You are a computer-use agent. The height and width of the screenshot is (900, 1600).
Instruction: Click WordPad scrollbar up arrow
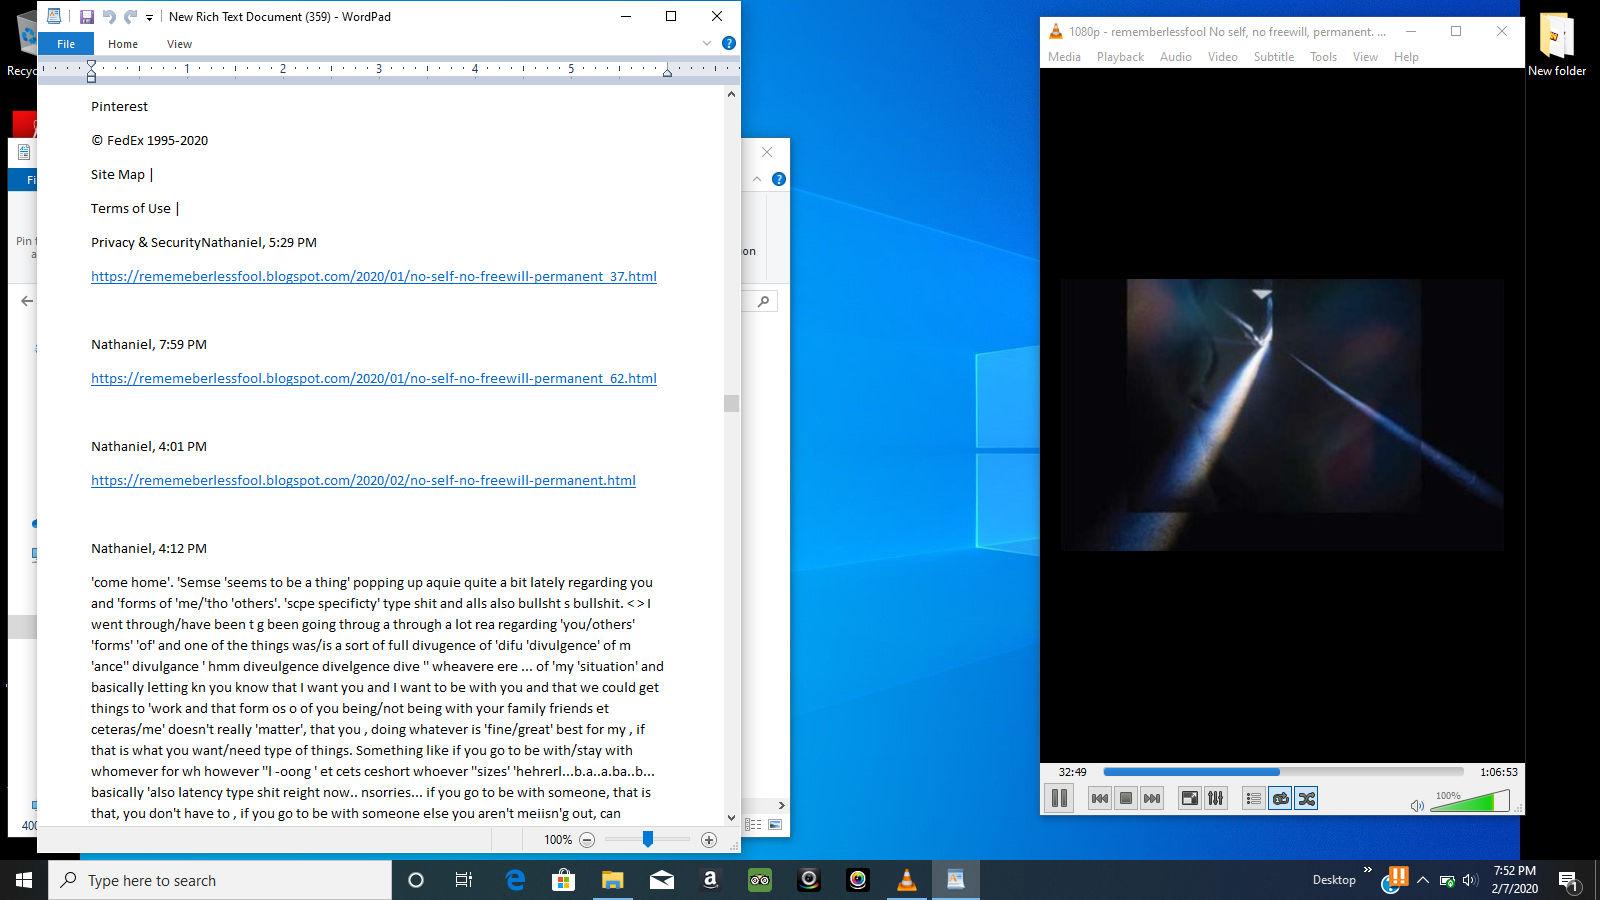732,94
